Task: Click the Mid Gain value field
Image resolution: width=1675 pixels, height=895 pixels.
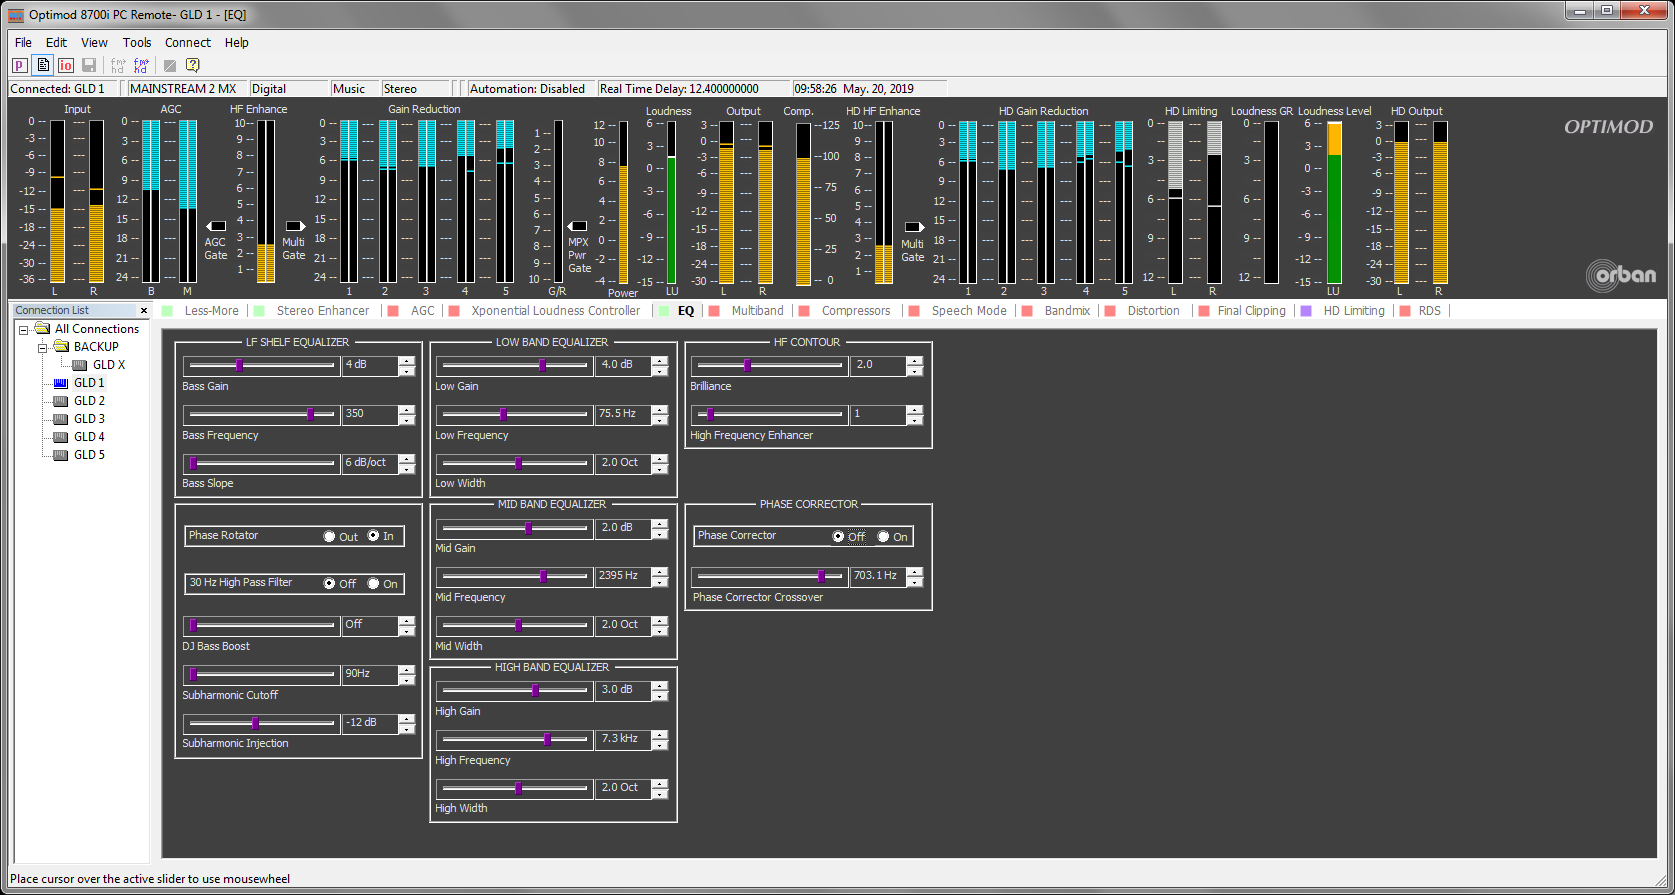Action: click(623, 528)
